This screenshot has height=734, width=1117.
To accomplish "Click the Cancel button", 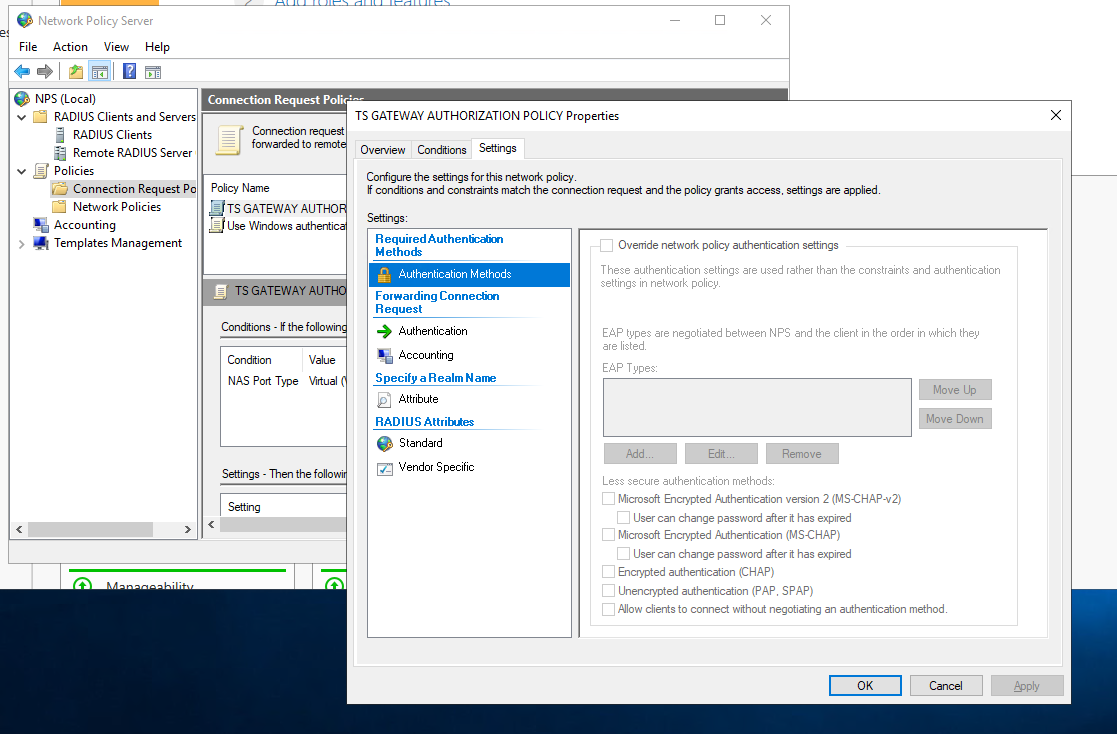I will click(945, 685).
